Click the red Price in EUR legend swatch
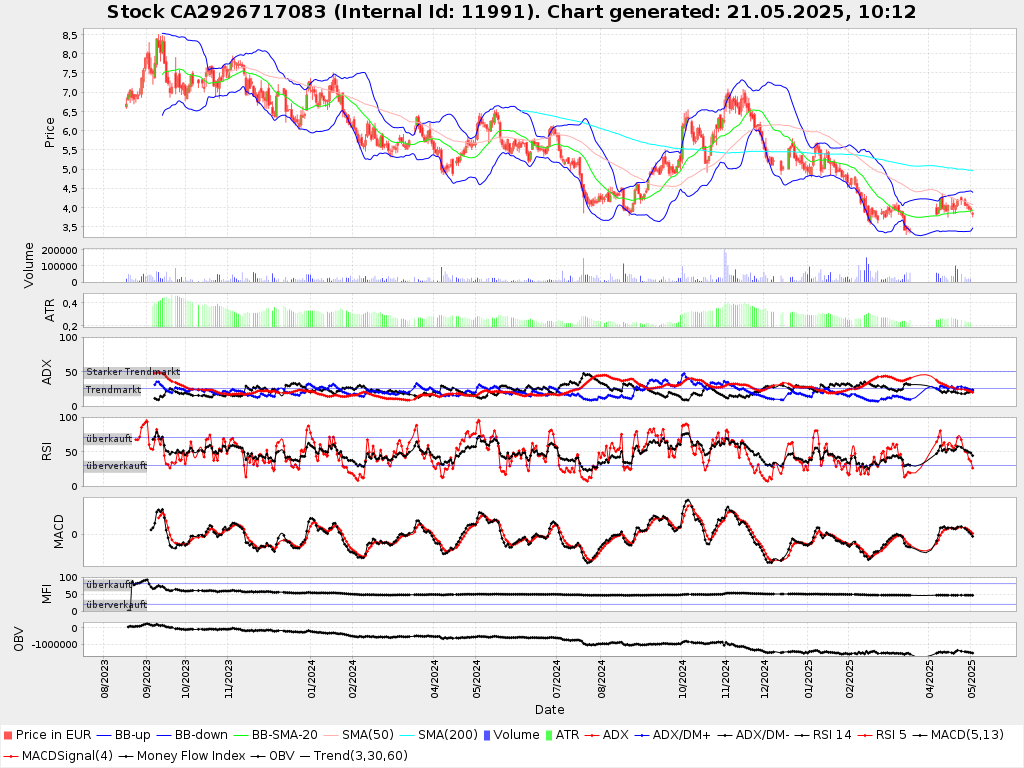 click(x=8, y=735)
